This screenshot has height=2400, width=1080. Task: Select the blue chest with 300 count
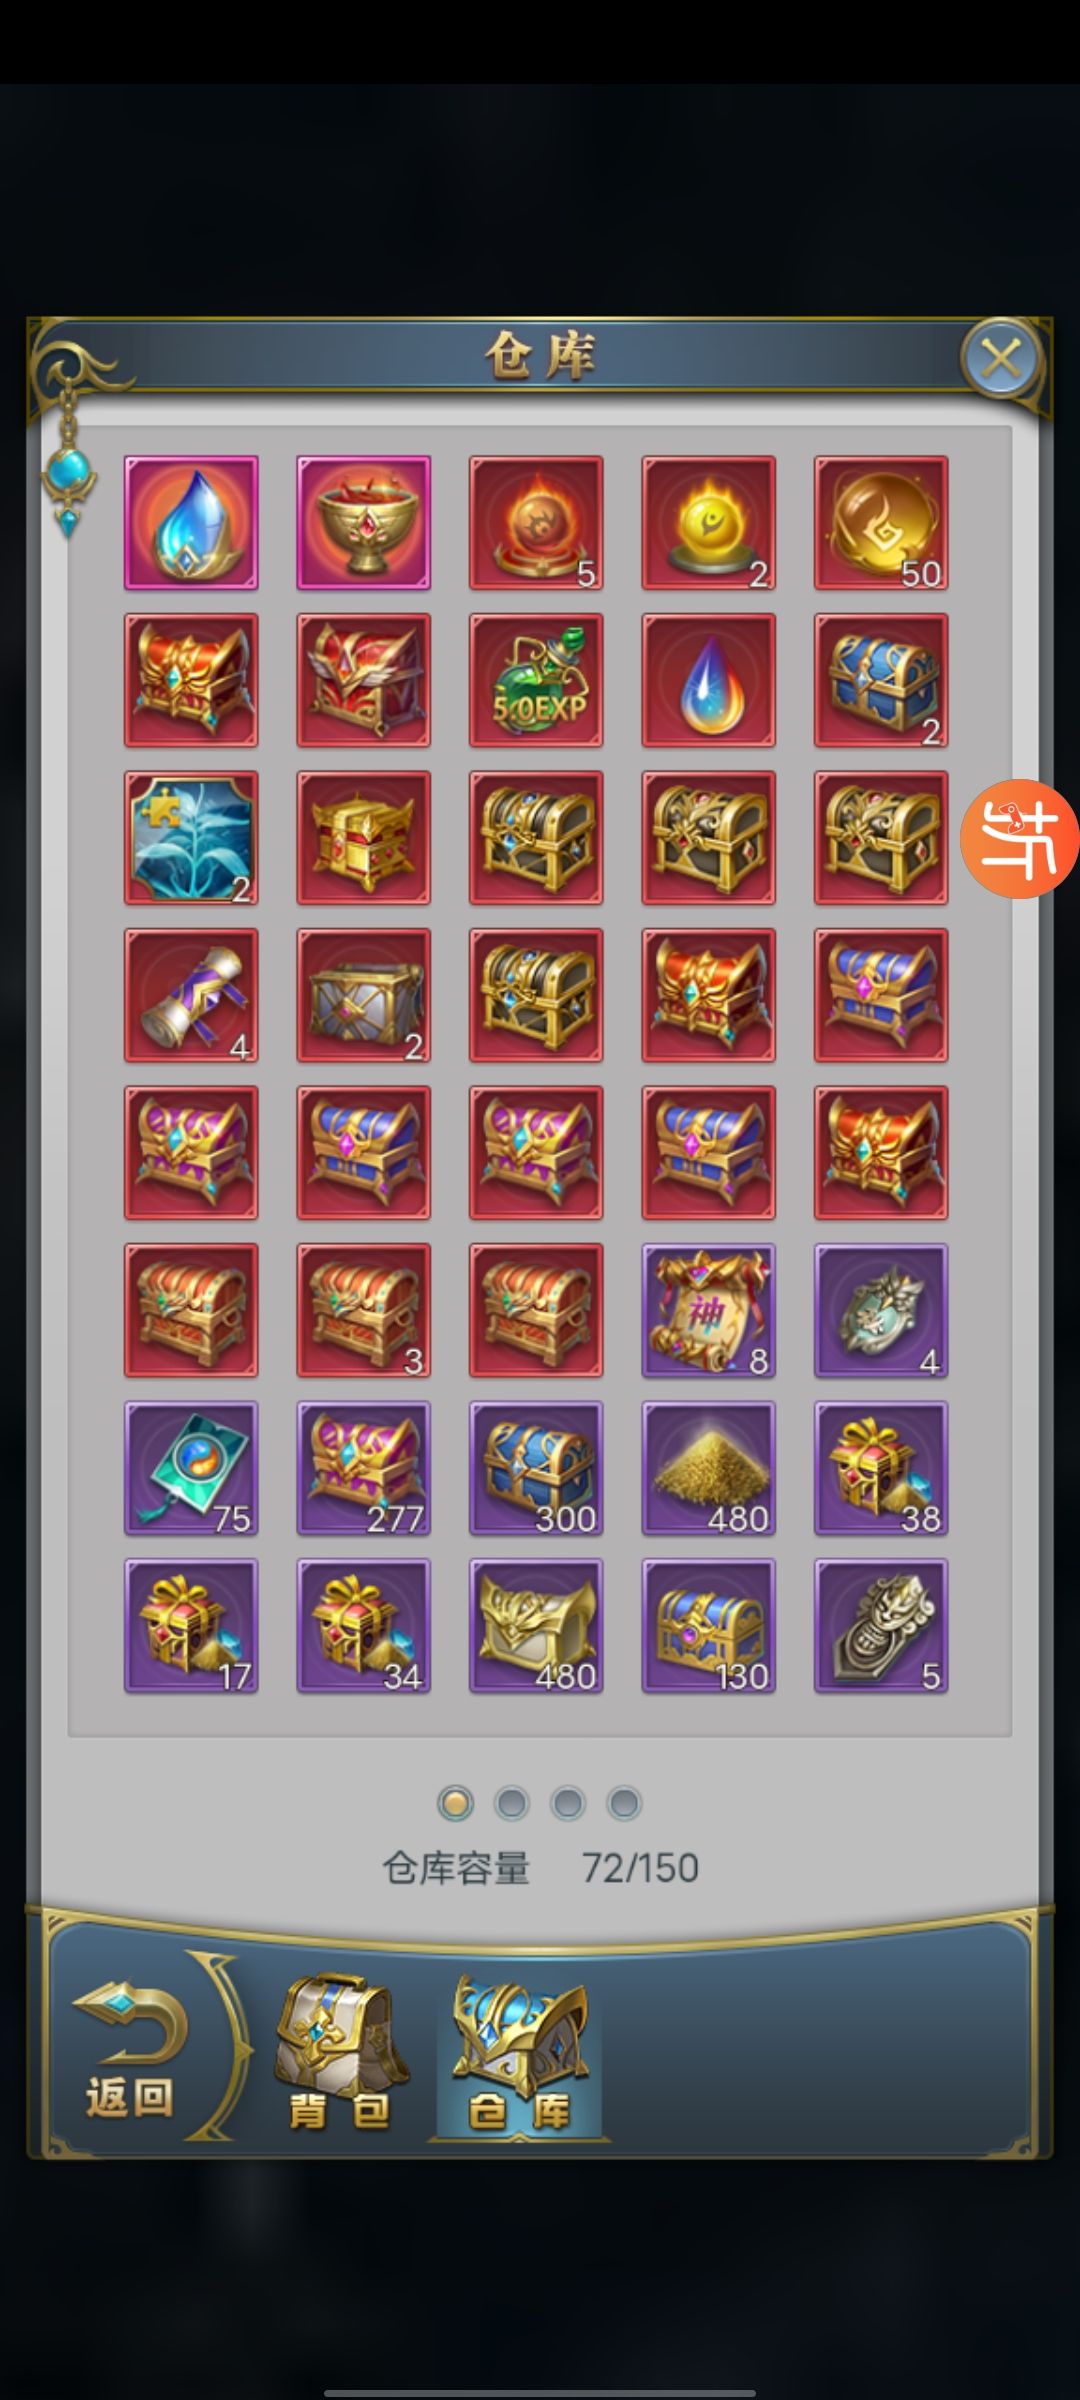pyautogui.click(x=536, y=1468)
